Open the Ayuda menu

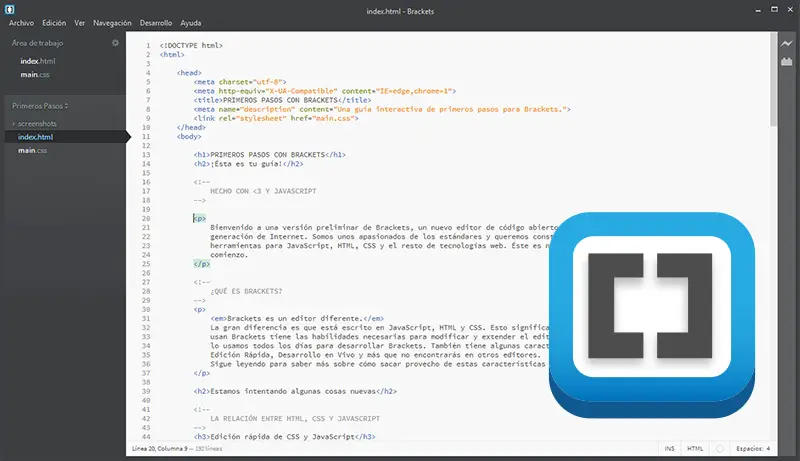click(191, 23)
